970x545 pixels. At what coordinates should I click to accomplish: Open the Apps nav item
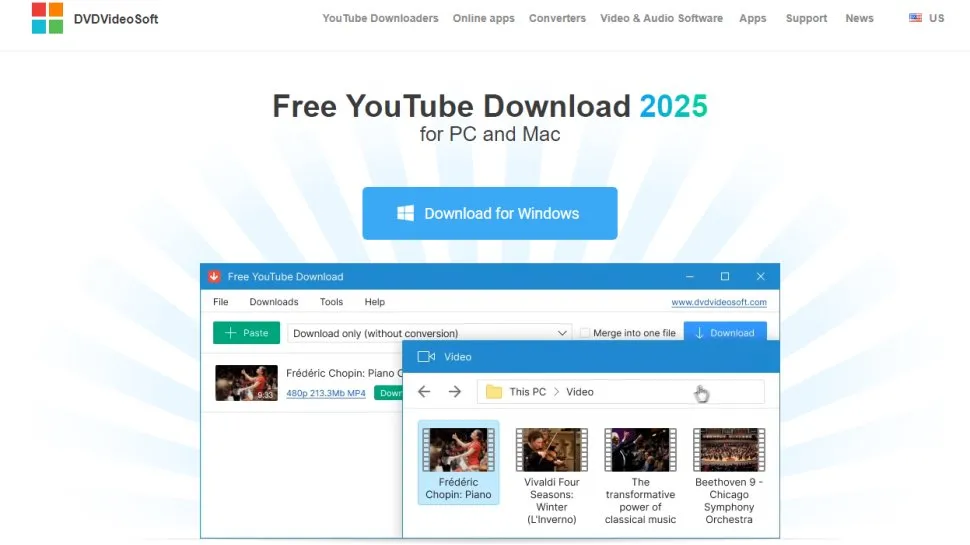[752, 19]
